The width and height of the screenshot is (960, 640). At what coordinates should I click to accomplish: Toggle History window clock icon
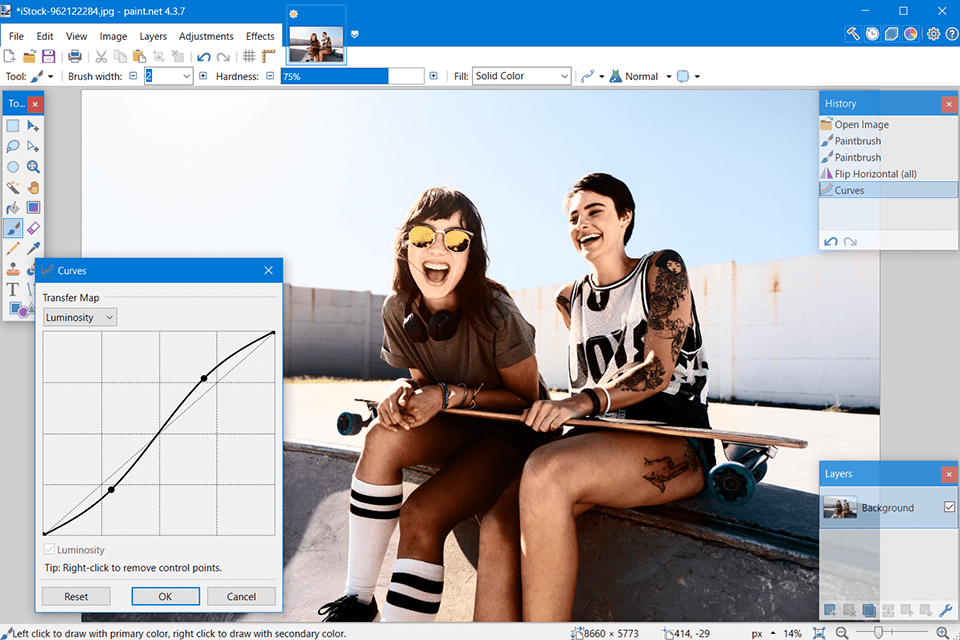pyautogui.click(x=872, y=34)
